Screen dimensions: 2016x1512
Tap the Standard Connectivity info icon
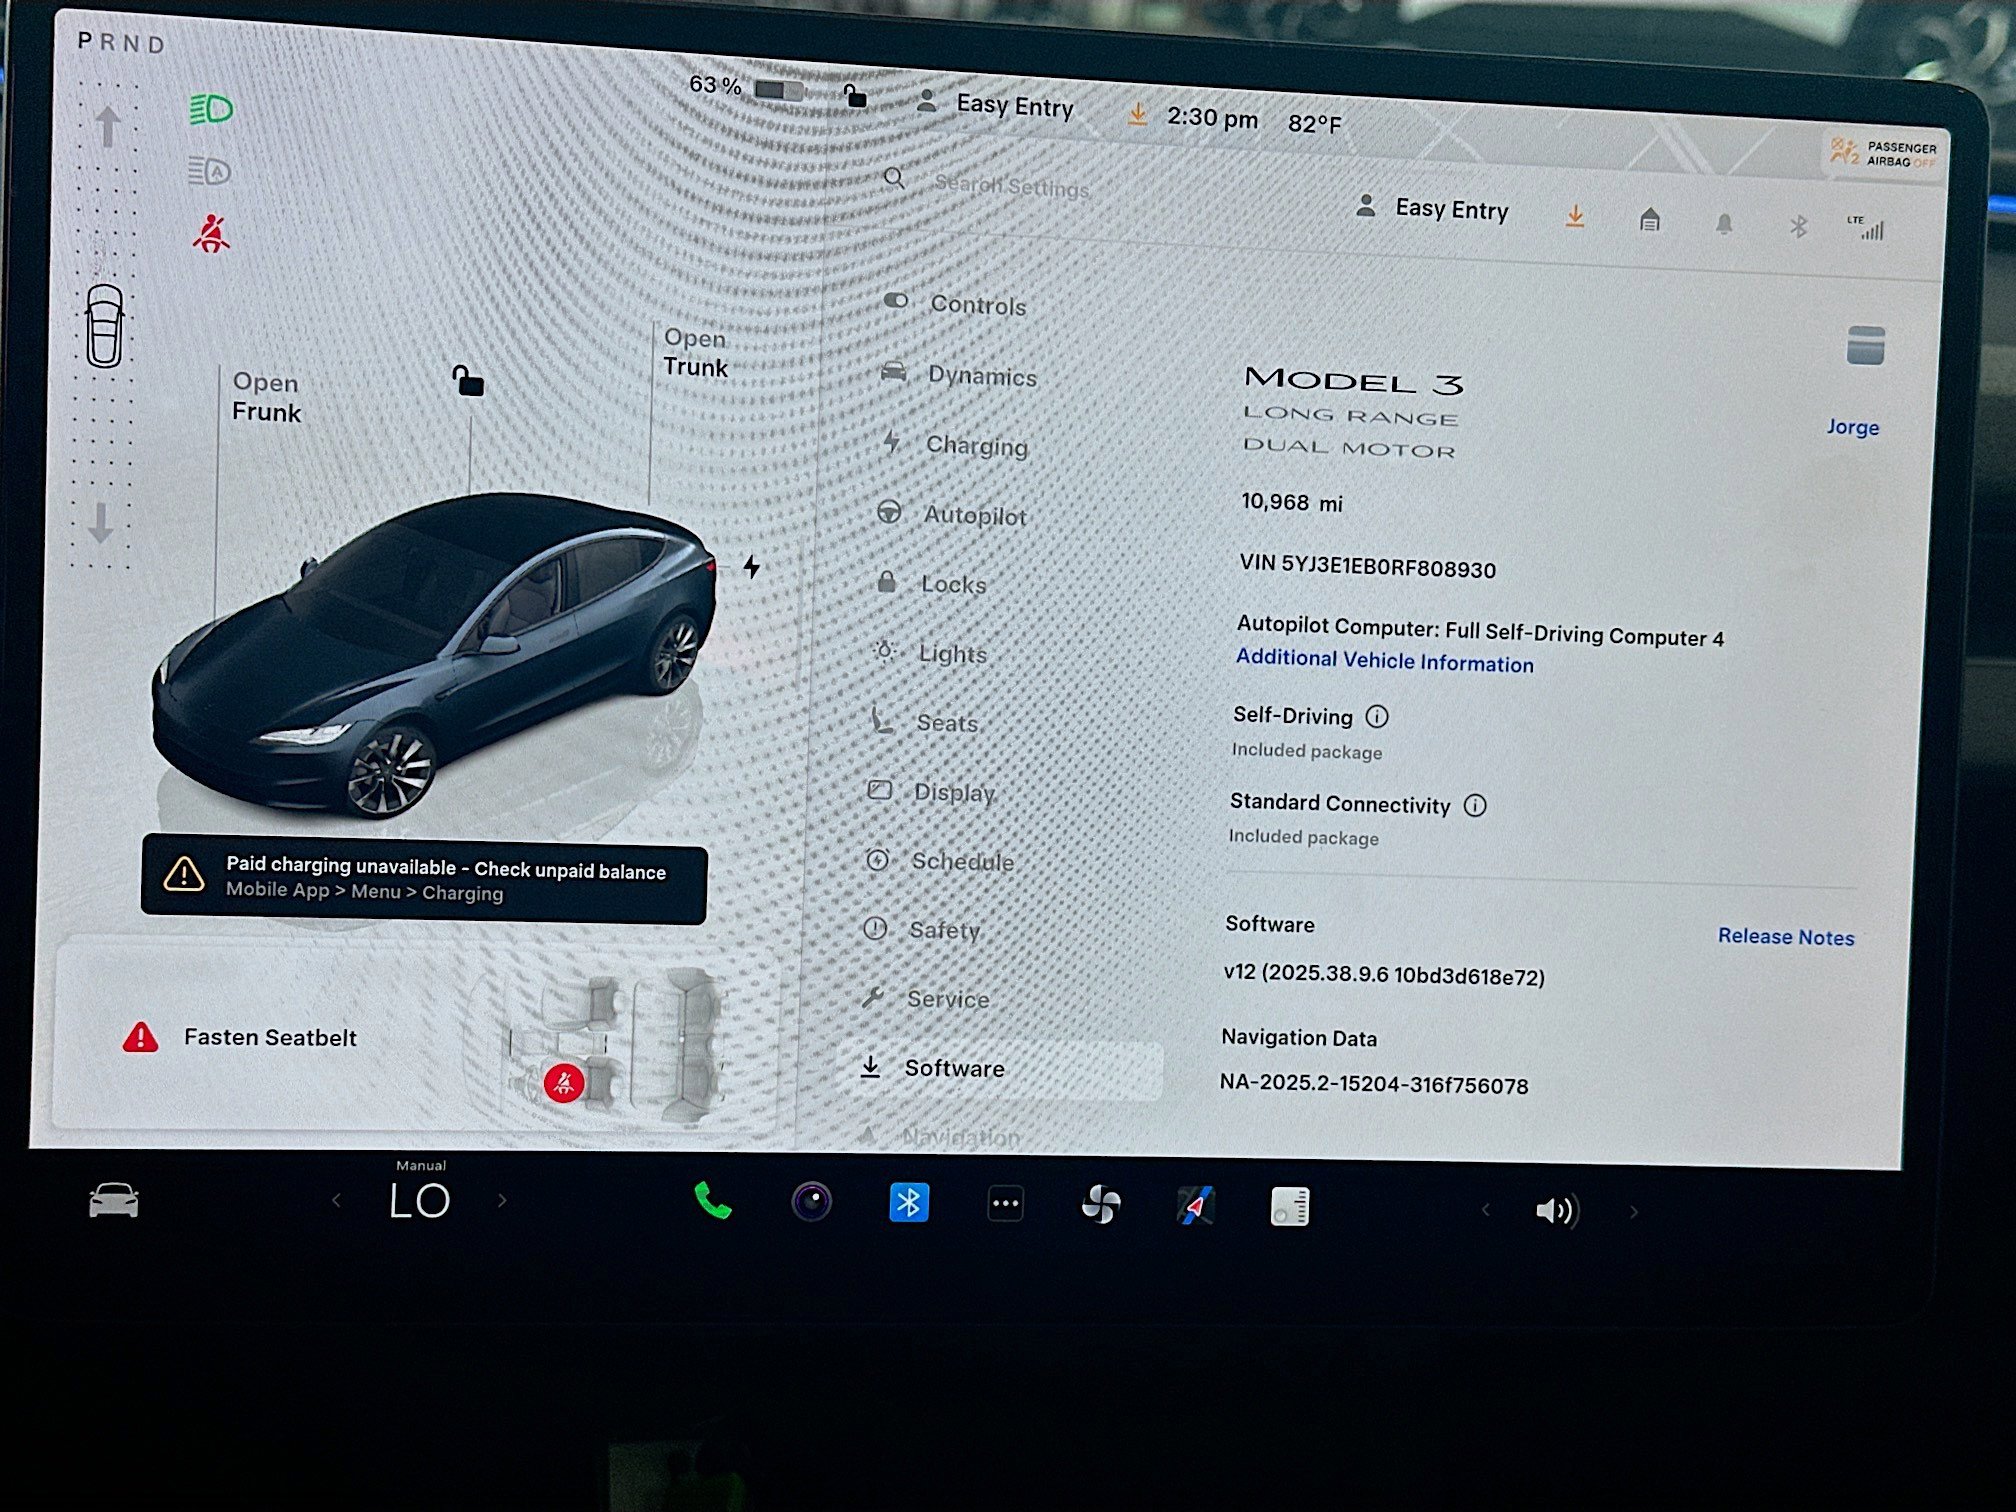(x=1475, y=805)
